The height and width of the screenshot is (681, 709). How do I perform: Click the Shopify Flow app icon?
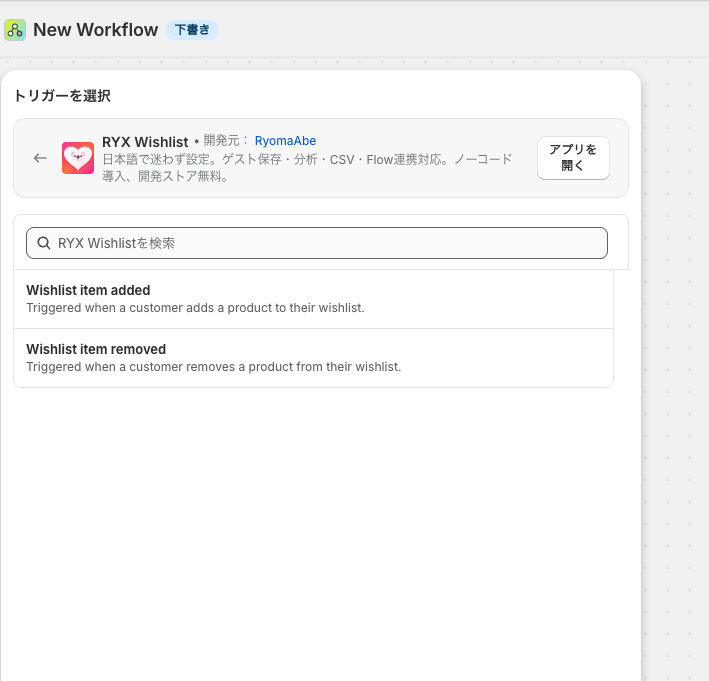click(15, 30)
